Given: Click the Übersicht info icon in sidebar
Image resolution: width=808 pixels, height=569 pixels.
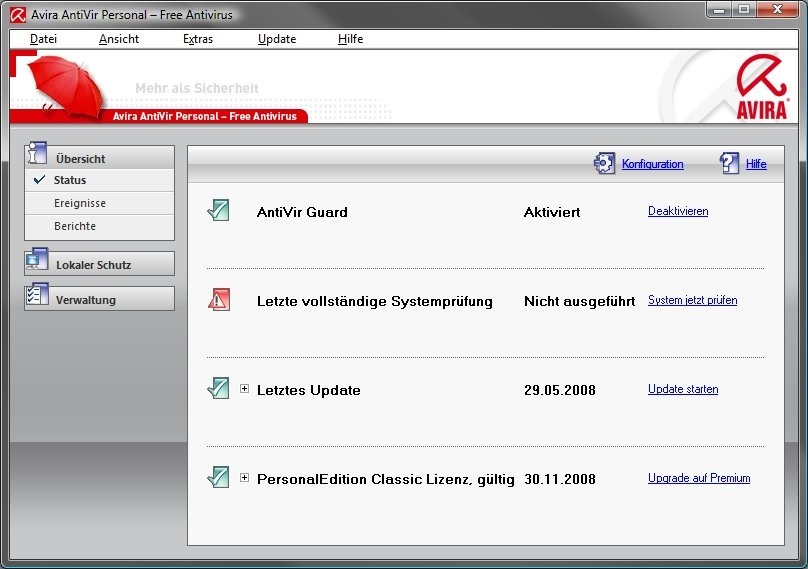Looking at the screenshot, I should 37,153.
